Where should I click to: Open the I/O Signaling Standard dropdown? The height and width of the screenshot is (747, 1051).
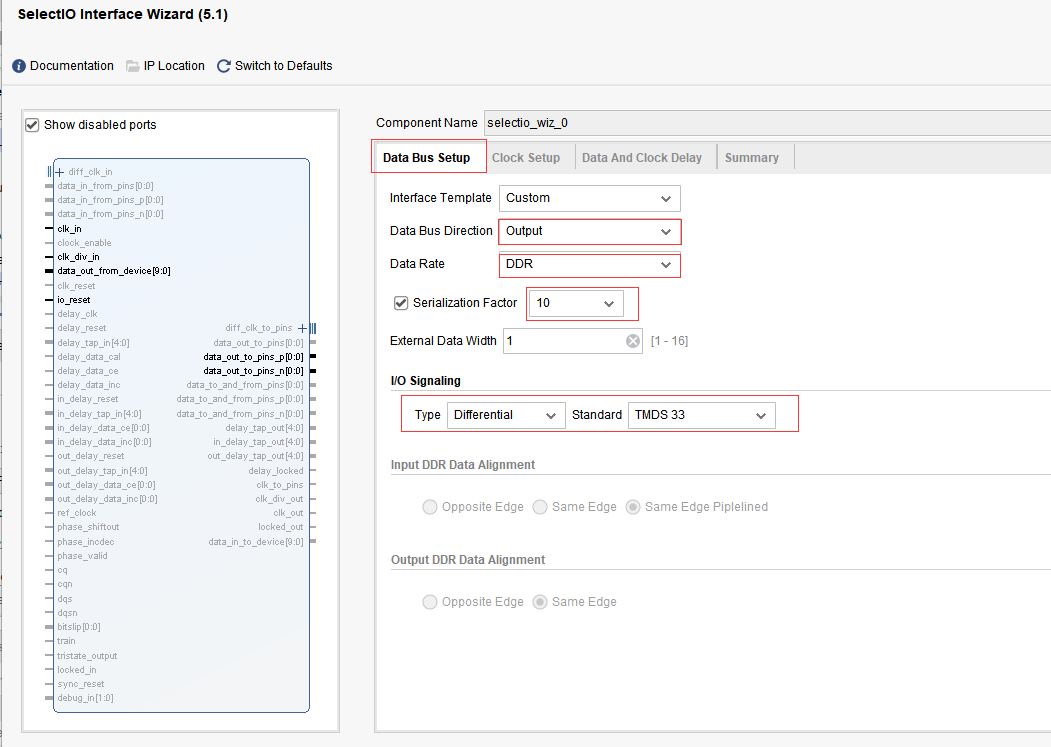pyautogui.click(x=701, y=415)
